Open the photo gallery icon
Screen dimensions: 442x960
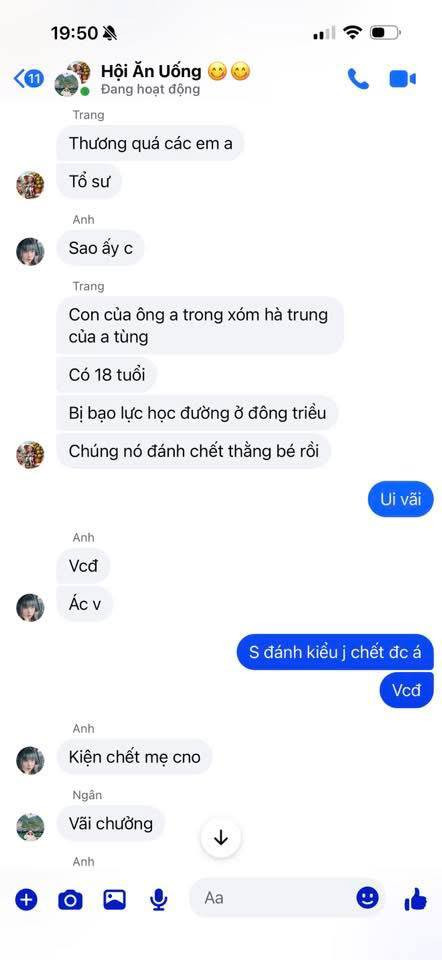114,899
